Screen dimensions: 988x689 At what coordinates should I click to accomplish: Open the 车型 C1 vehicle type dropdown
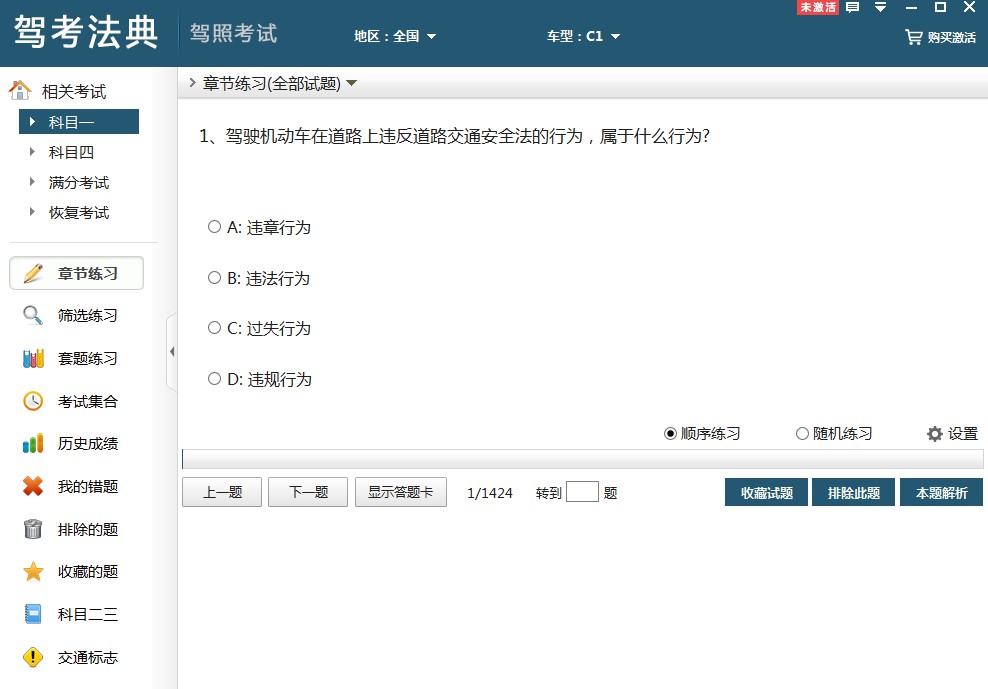(584, 36)
